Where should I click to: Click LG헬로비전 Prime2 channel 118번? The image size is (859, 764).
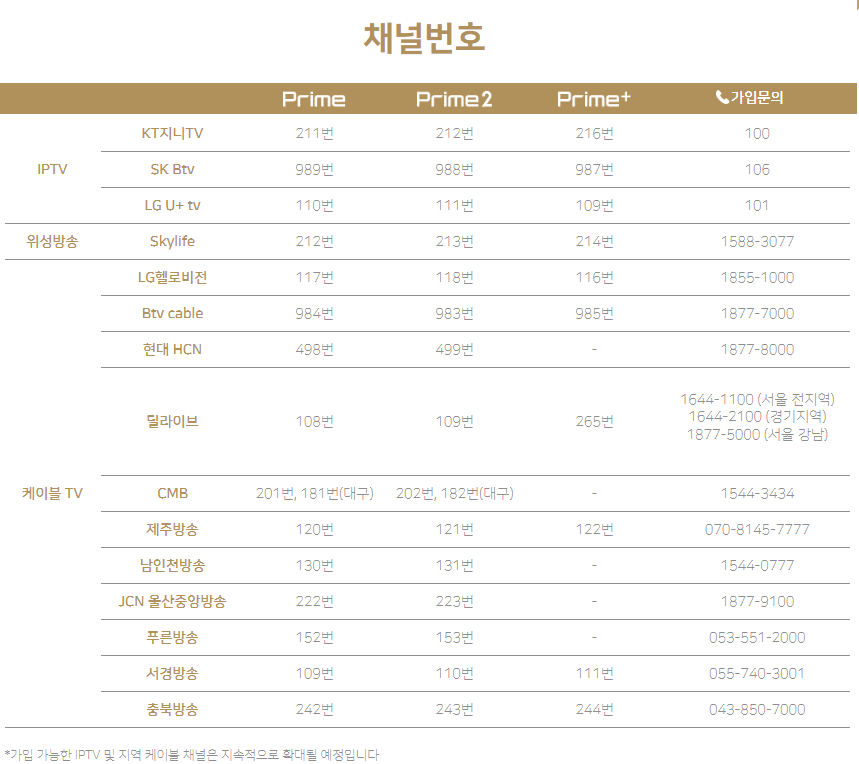coord(454,278)
